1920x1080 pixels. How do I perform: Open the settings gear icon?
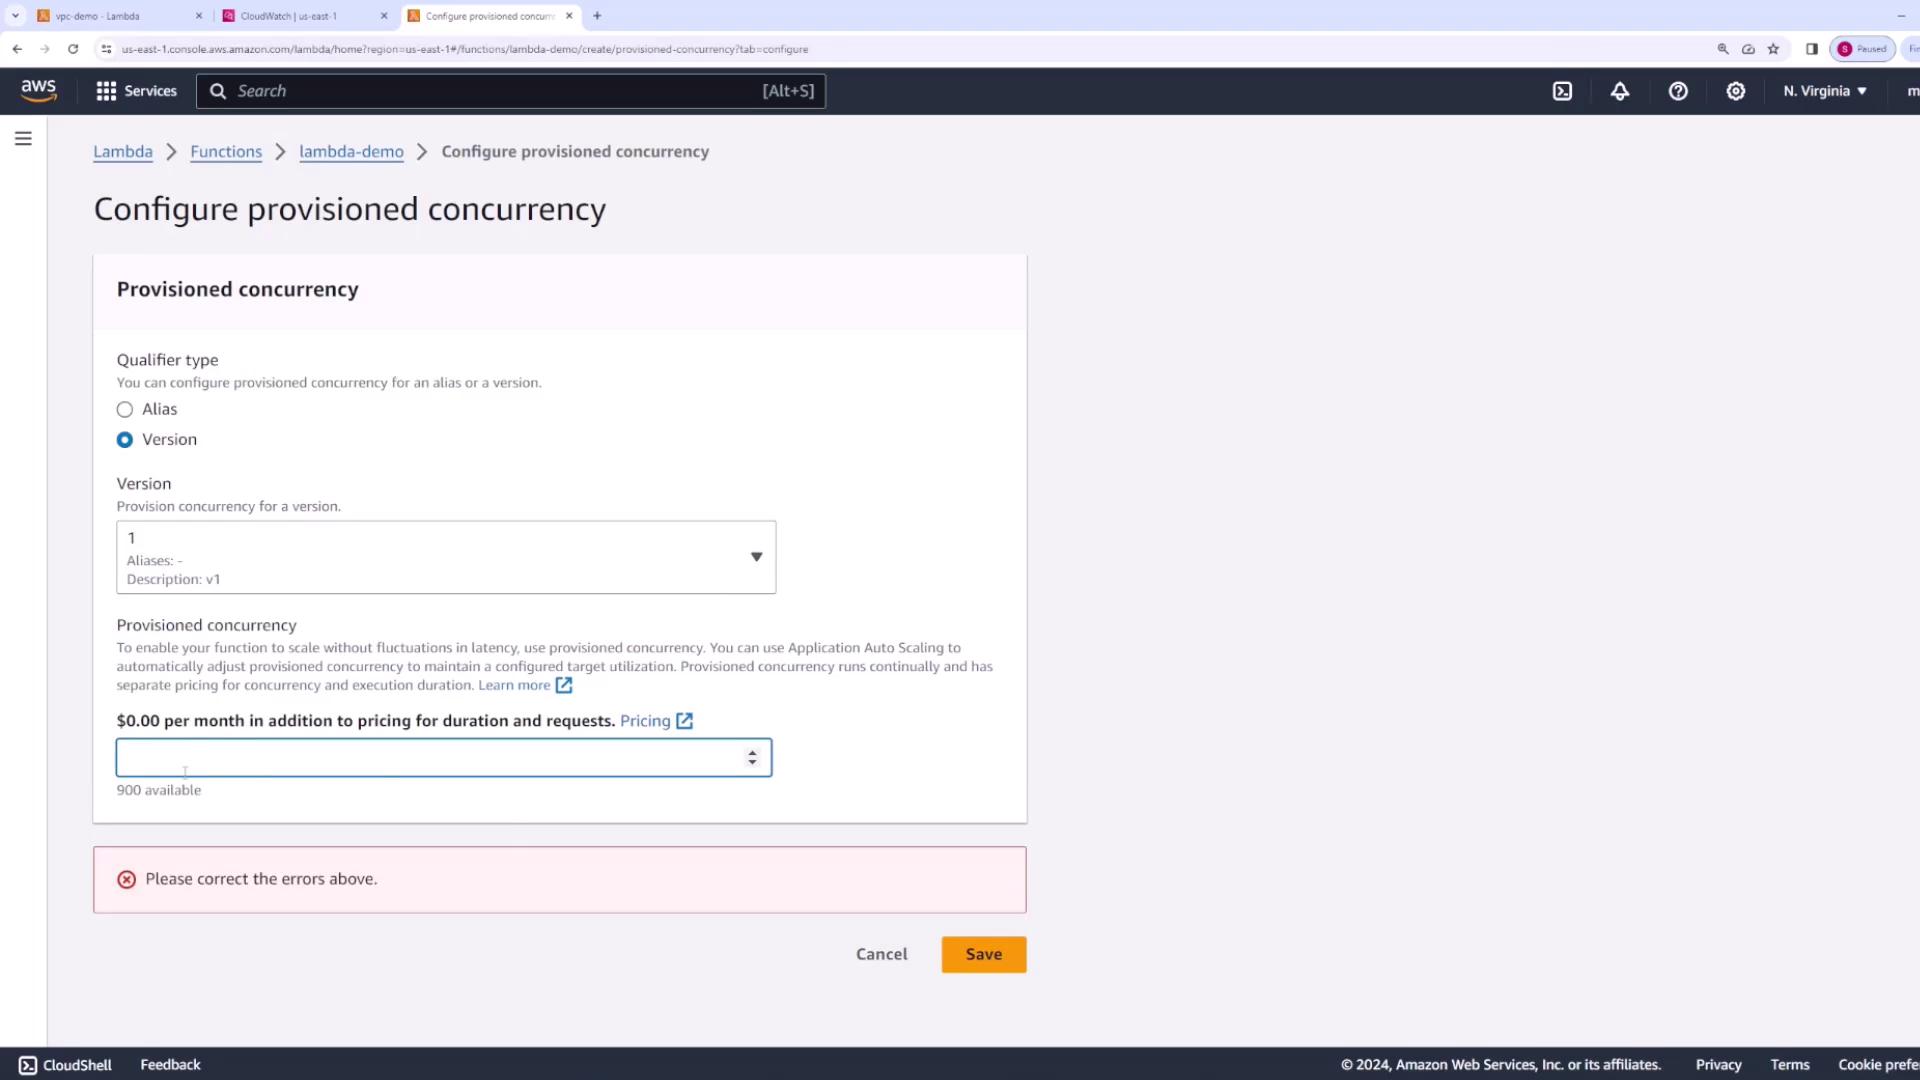pyautogui.click(x=1736, y=91)
